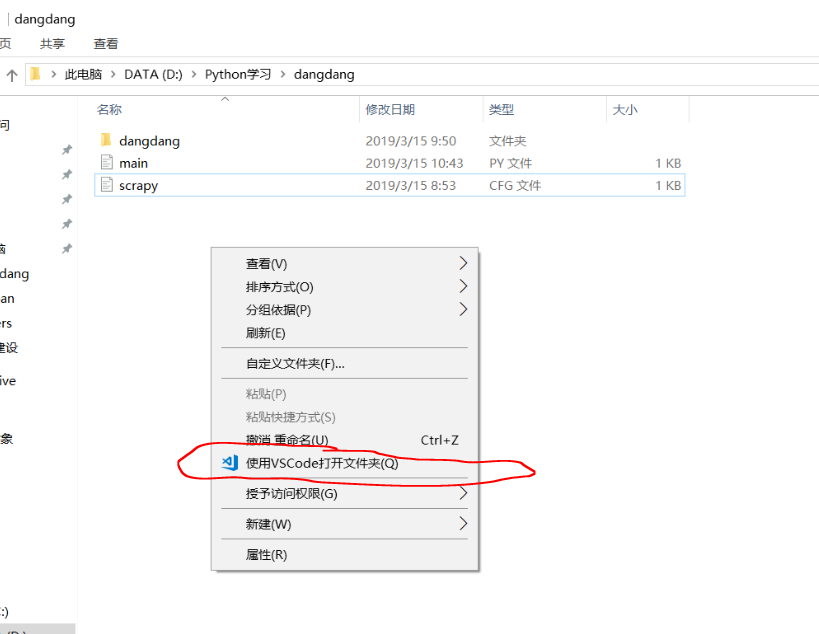Switch to the 共享 ribbon tab

[x=52, y=43]
